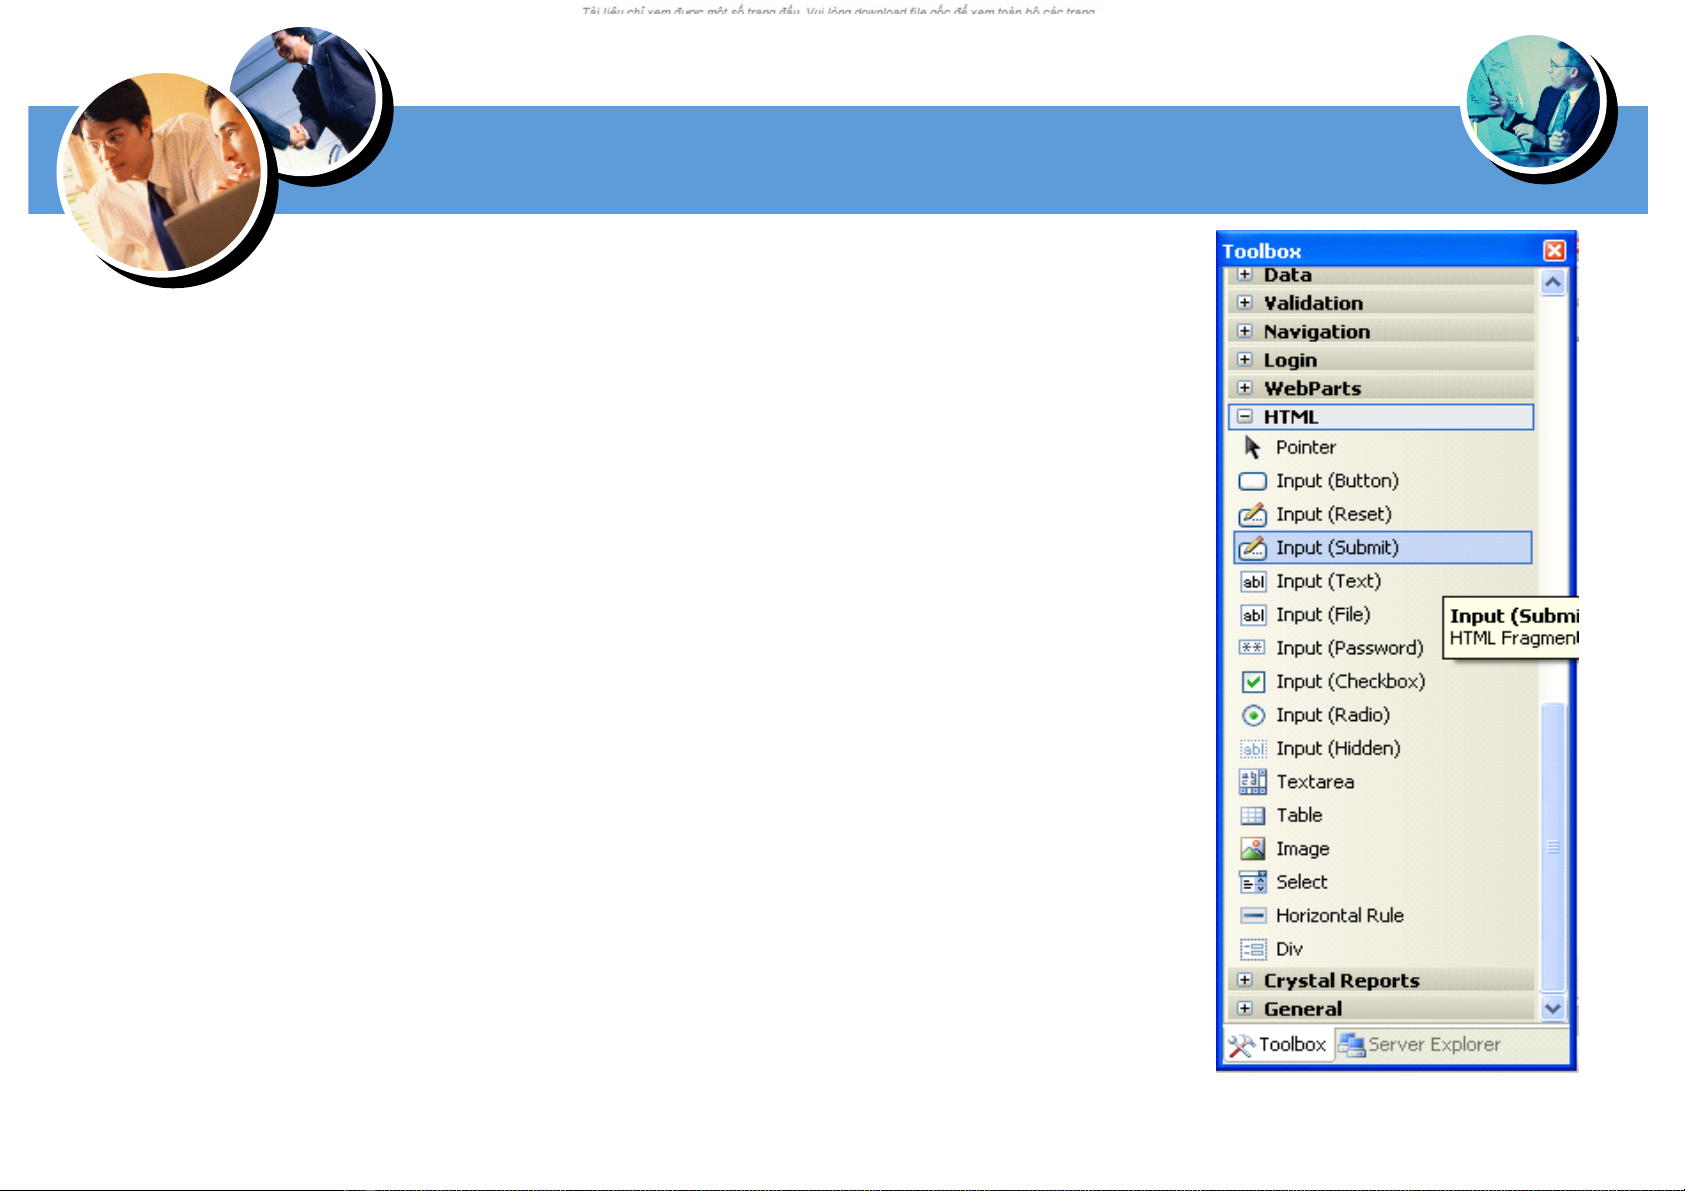Image resolution: width=1685 pixels, height=1191 pixels.
Task: Select the Textarea control icon
Action: pyautogui.click(x=1252, y=782)
